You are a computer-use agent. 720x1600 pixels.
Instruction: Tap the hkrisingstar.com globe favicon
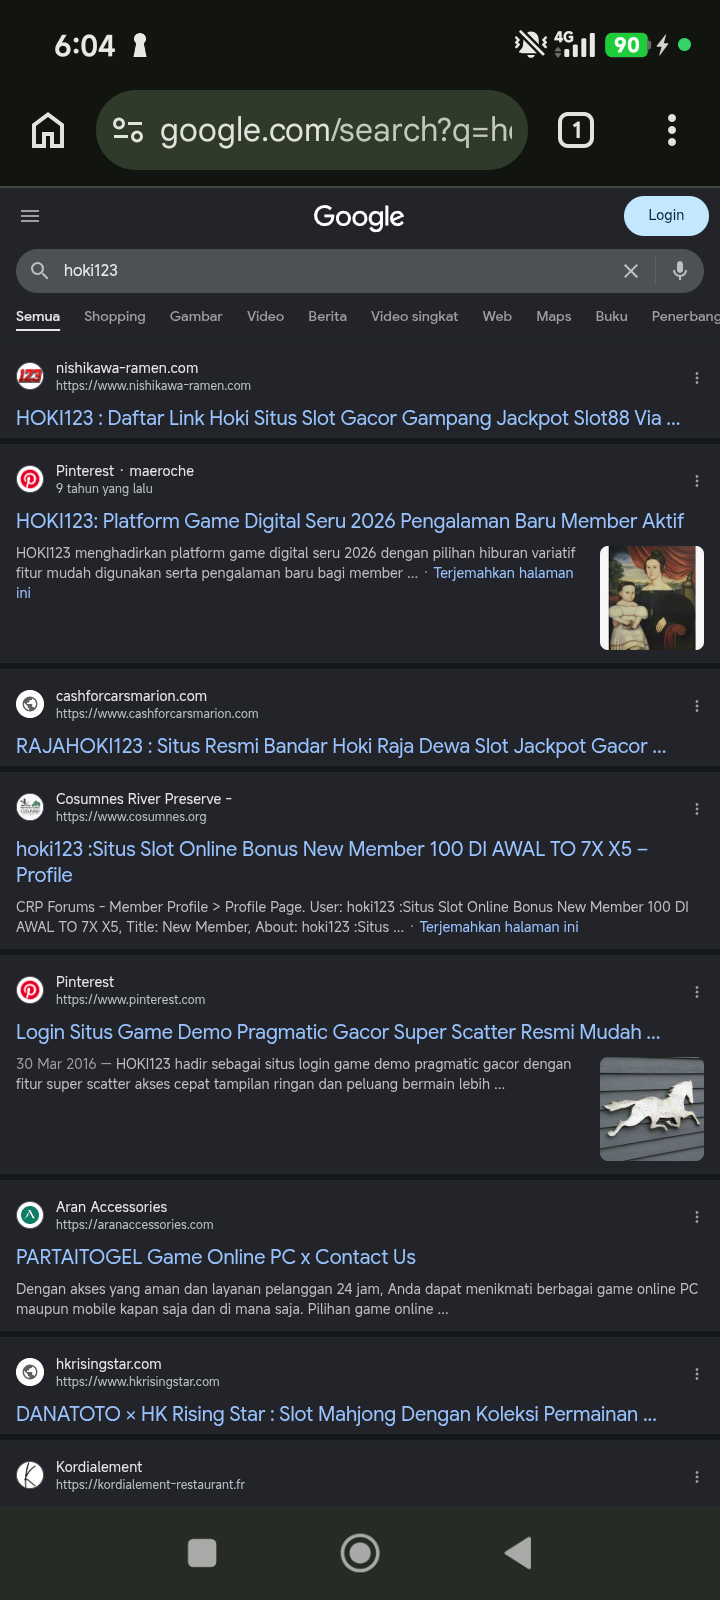tap(31, 1372)
